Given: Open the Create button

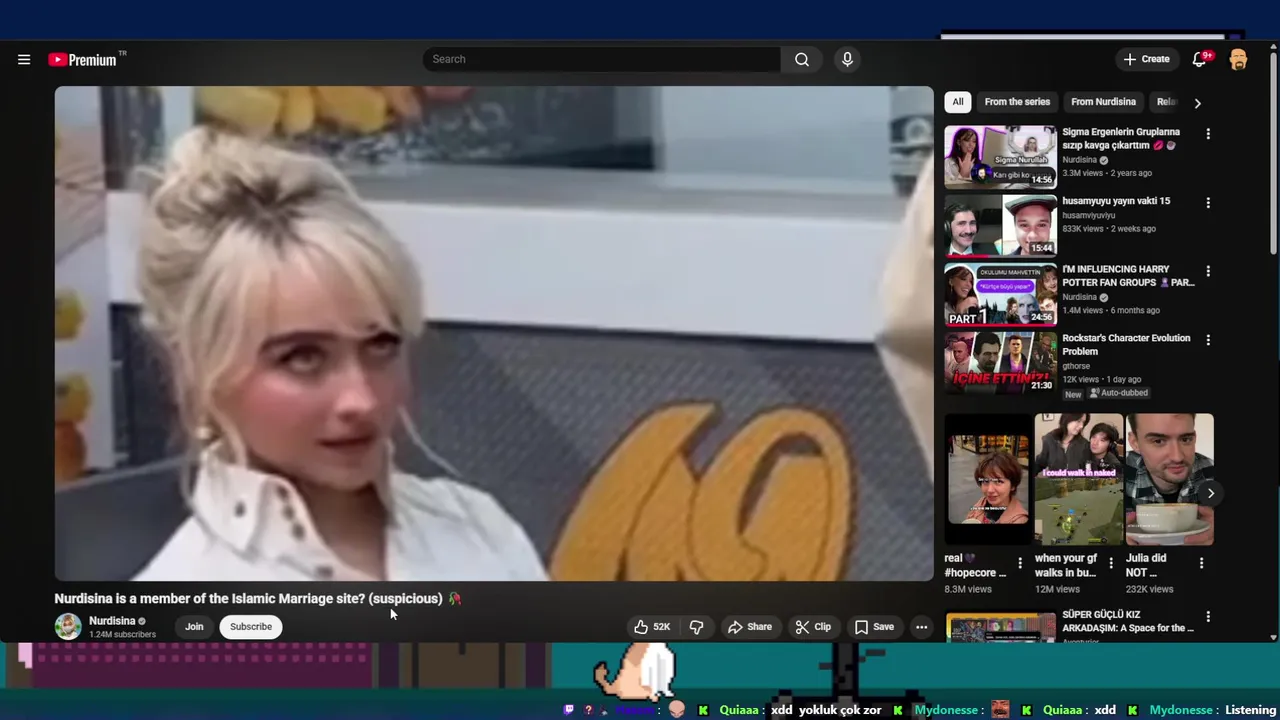Looking at the screenshot, I should [1146, 59].
